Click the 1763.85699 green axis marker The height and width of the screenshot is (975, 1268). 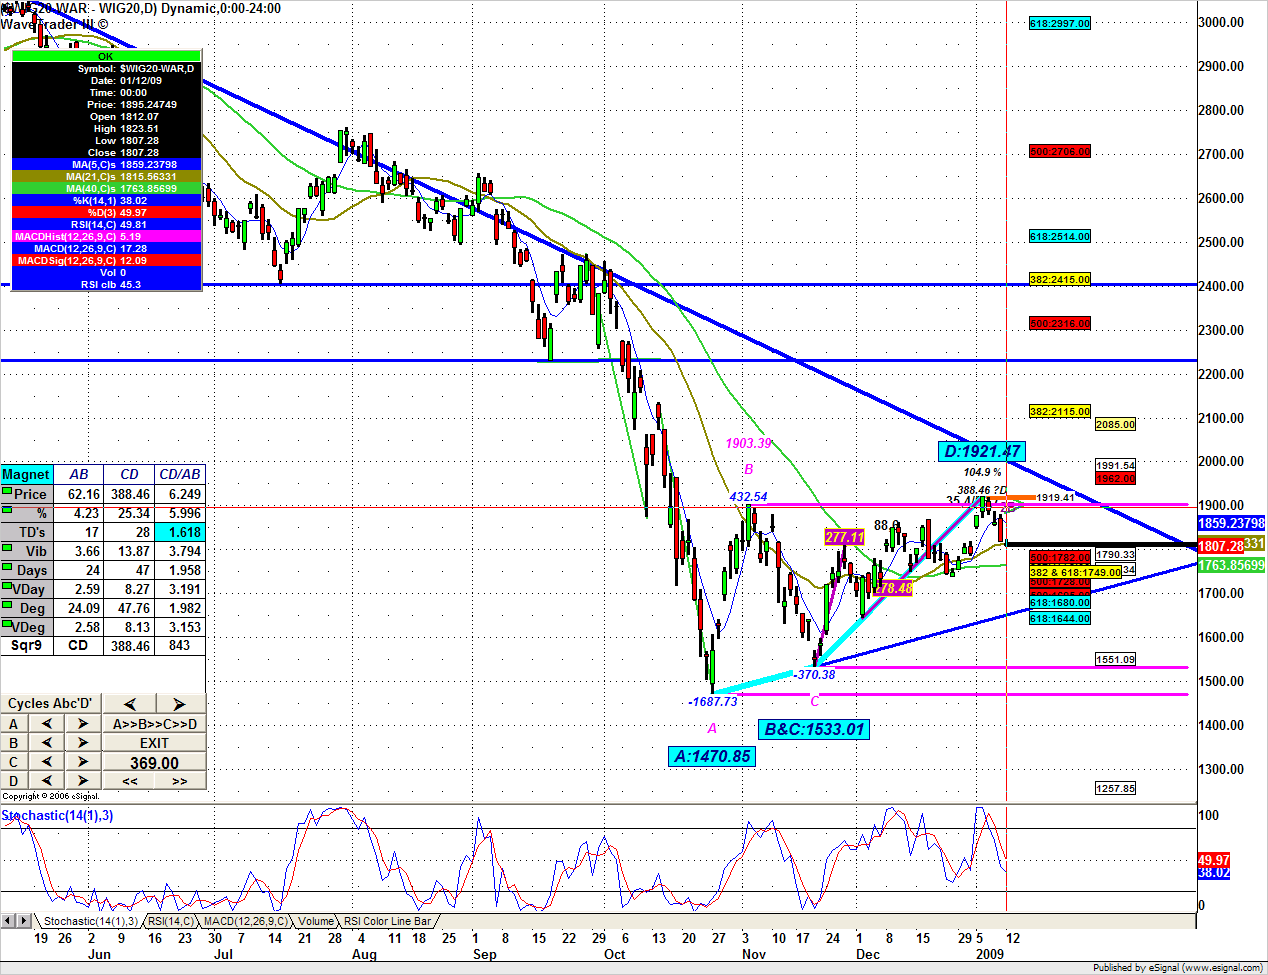pyautogui.click(x=1232, y=565)
